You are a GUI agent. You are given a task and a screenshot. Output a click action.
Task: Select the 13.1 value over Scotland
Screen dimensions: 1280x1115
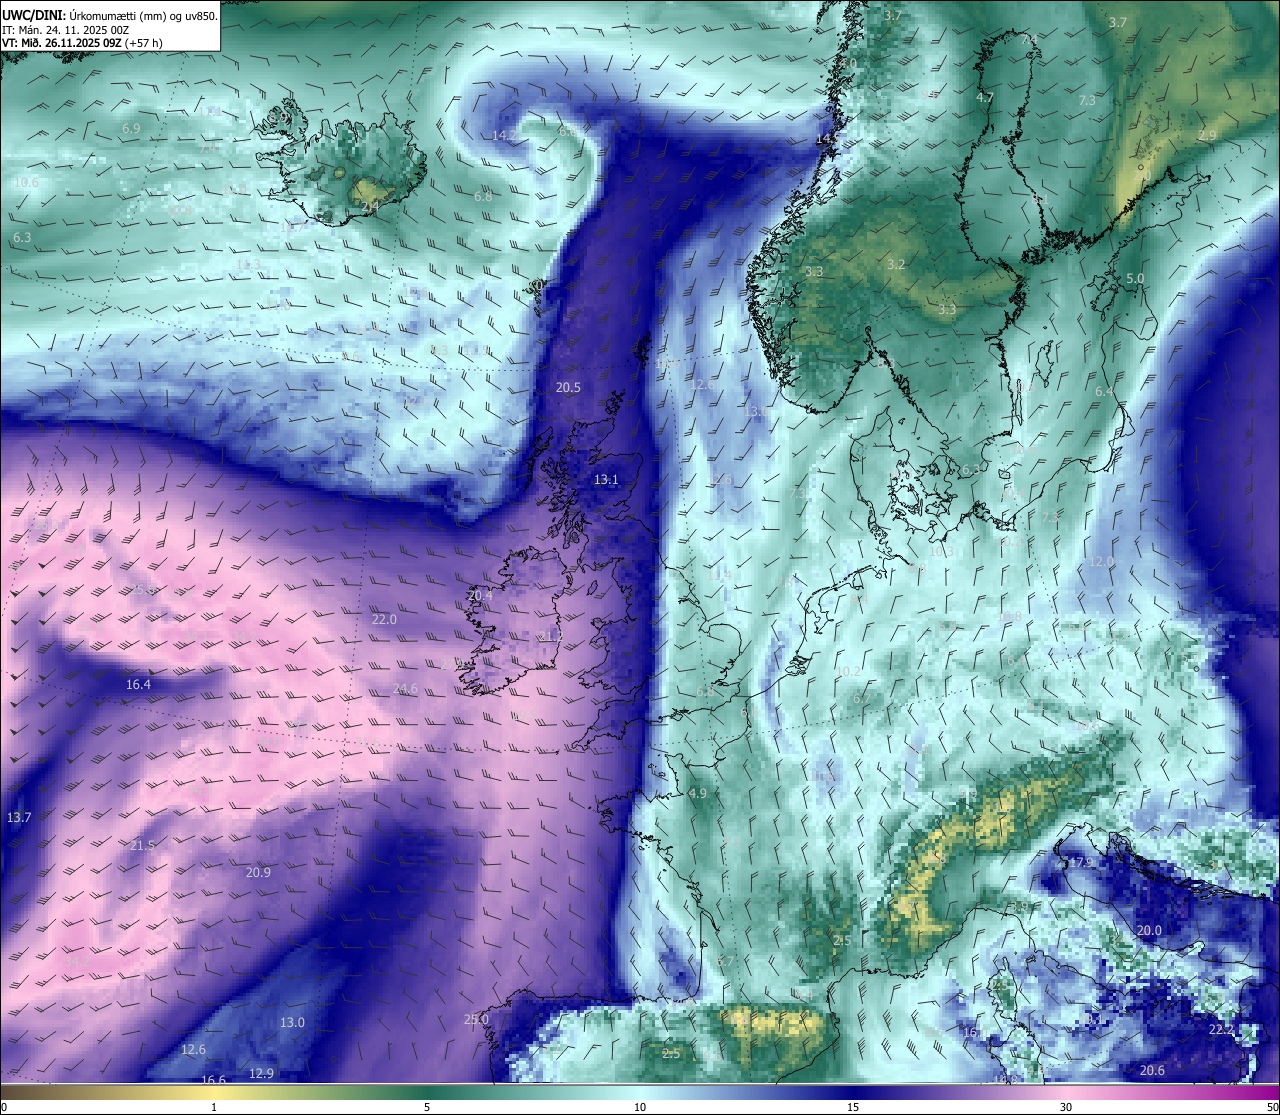606,479
